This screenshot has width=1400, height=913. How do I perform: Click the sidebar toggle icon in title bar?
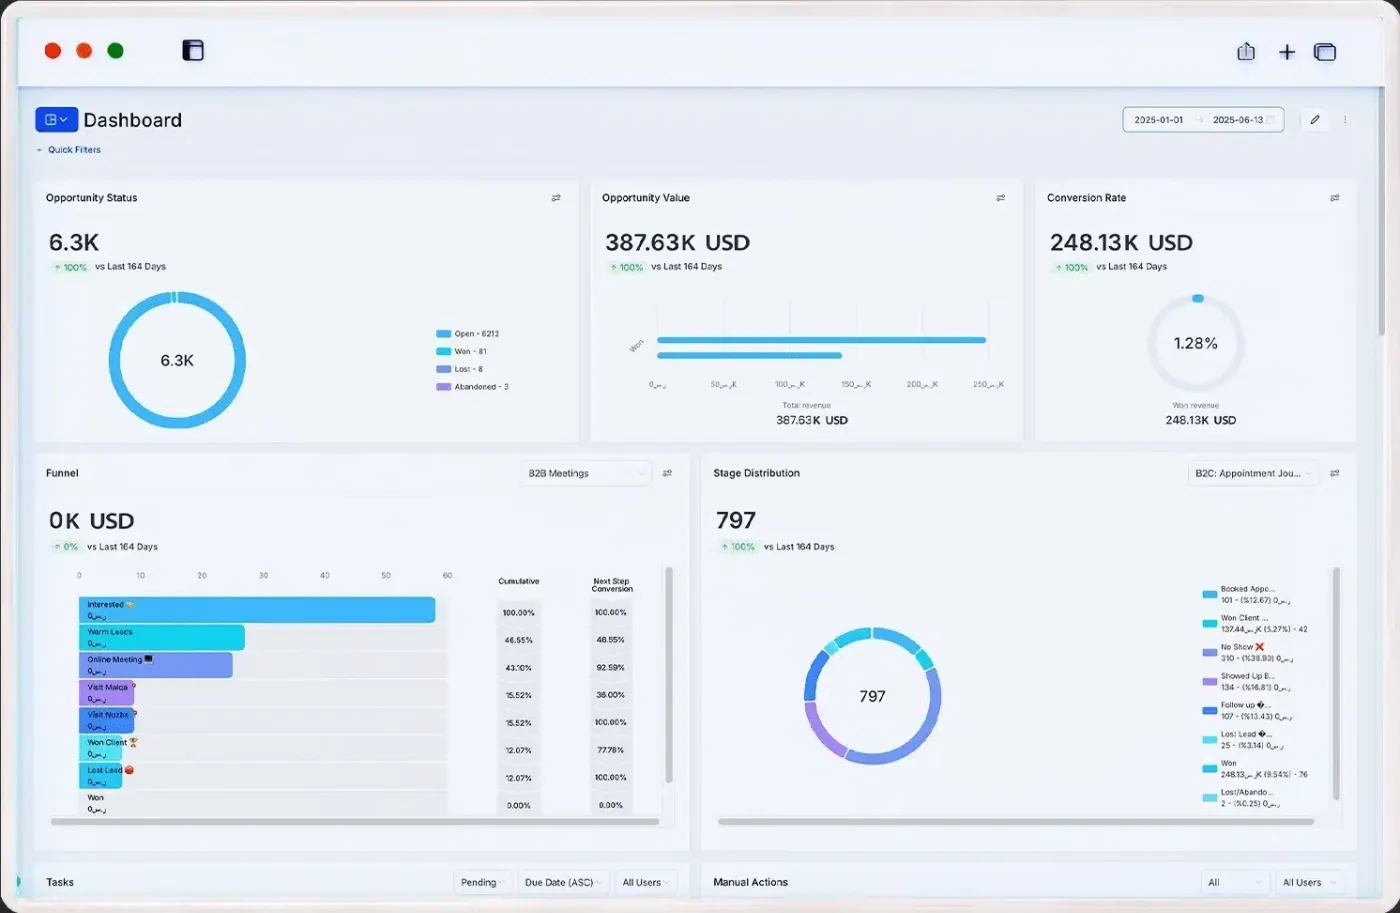[193, 50]
